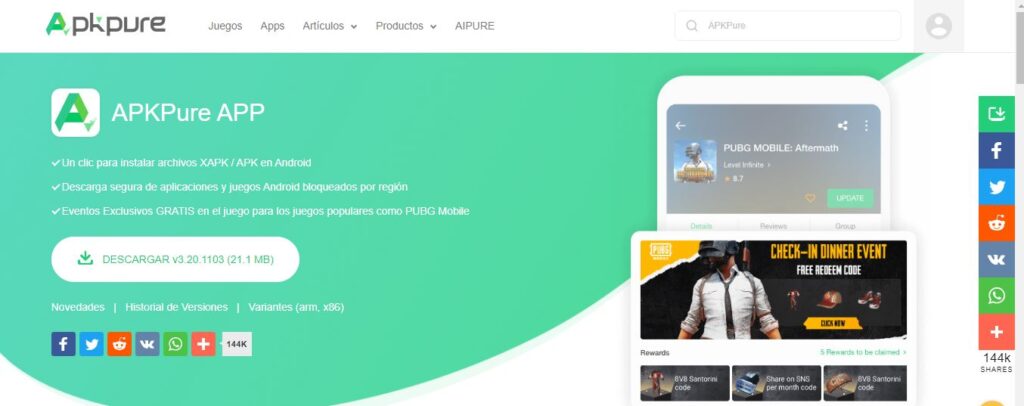1024x406 pixels.
Task: Click sidebar Twitter share button
Action: tap(997, 187)
